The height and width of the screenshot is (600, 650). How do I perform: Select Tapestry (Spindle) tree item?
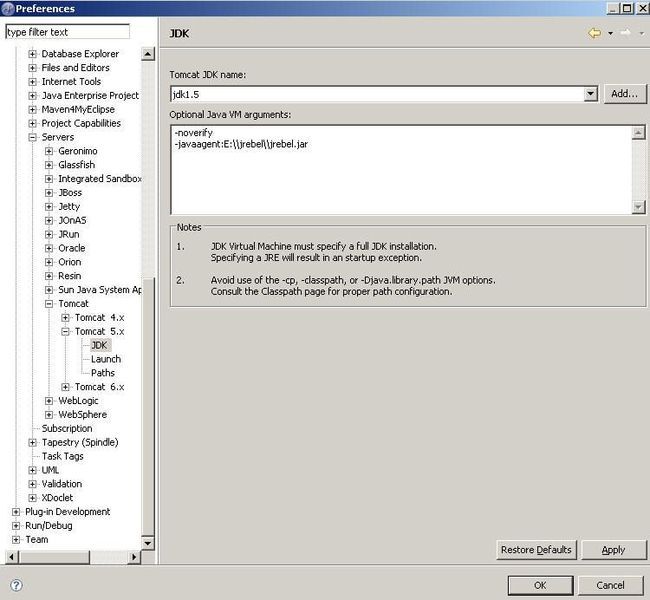point(80,442)
